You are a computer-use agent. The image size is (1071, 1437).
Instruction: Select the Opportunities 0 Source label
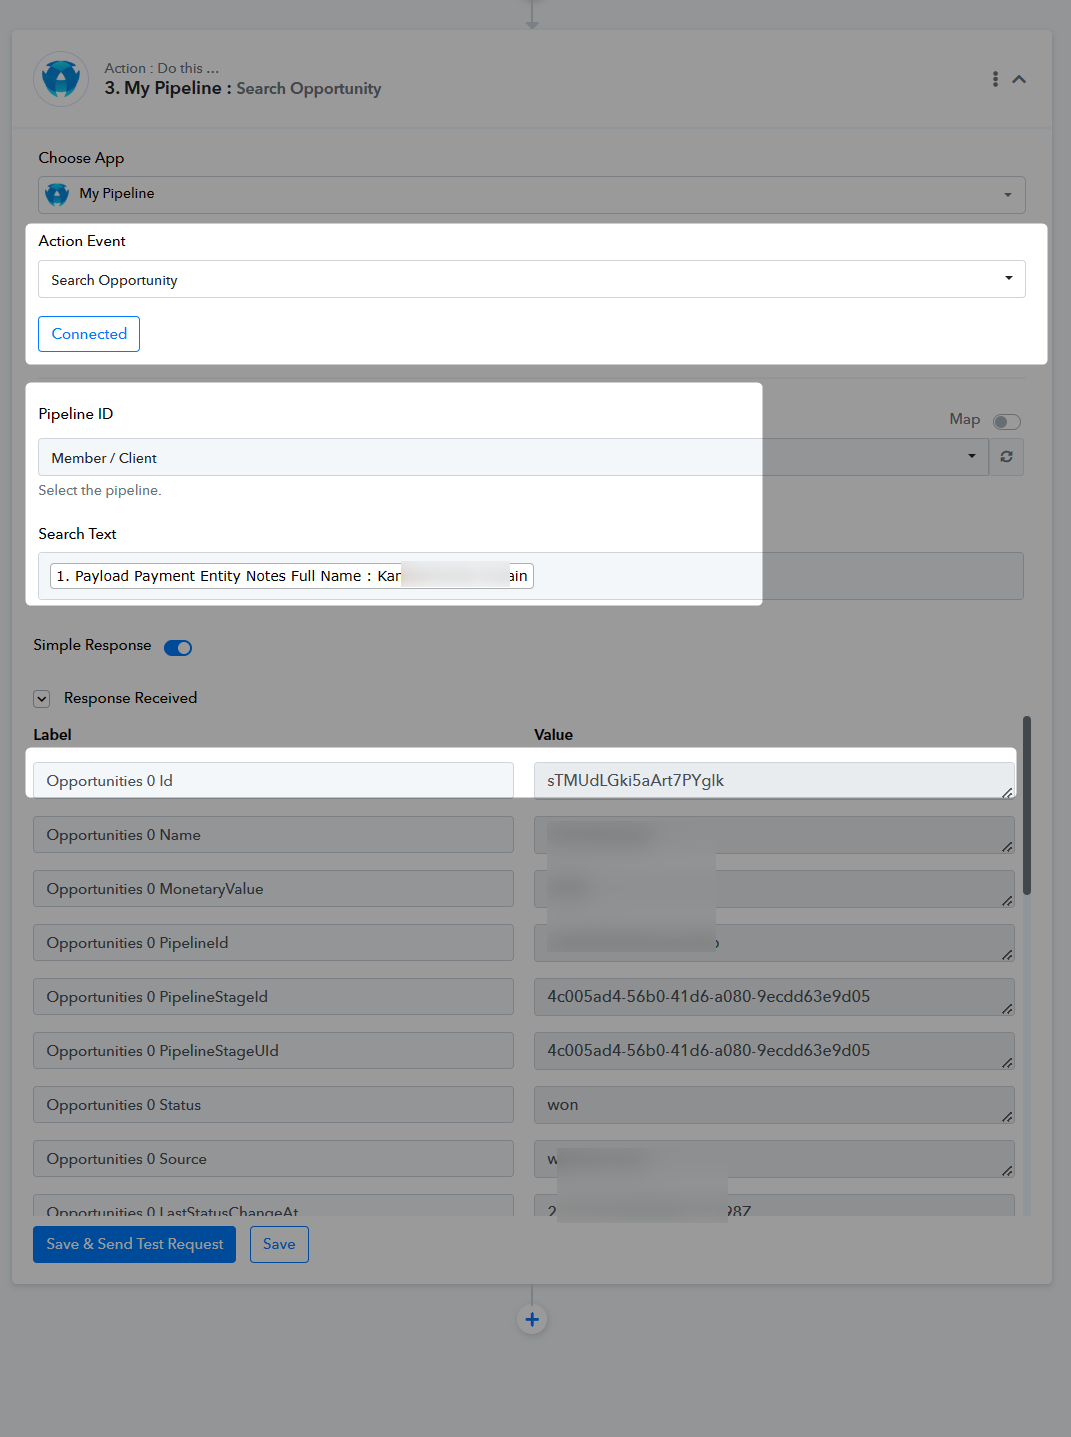coord(273,1159)
